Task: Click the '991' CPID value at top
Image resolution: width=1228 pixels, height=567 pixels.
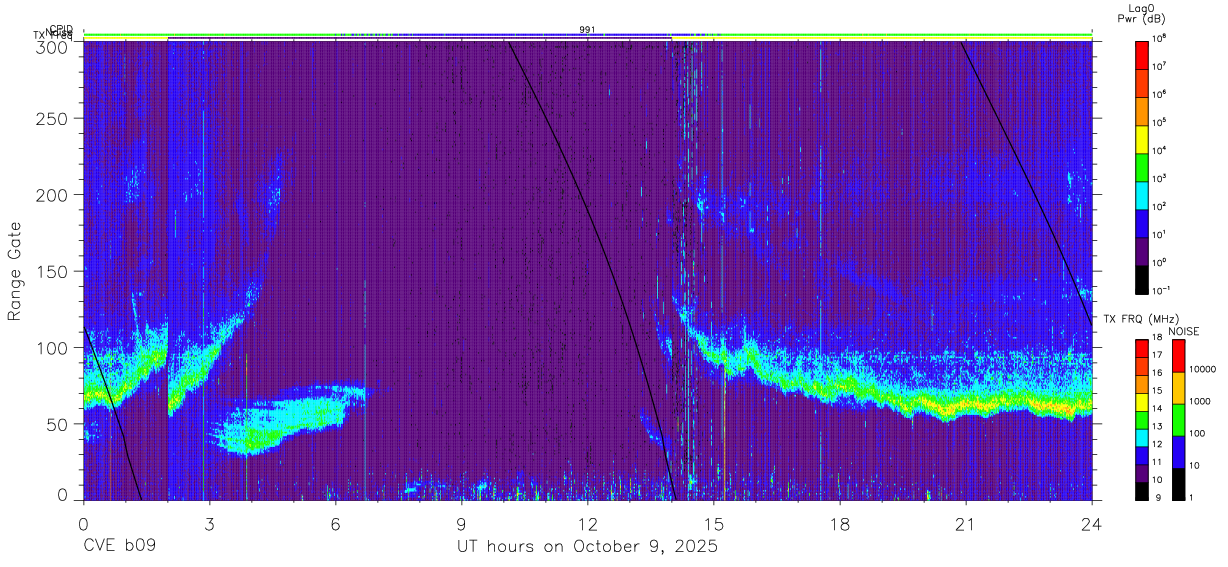Action: [587, 30]
